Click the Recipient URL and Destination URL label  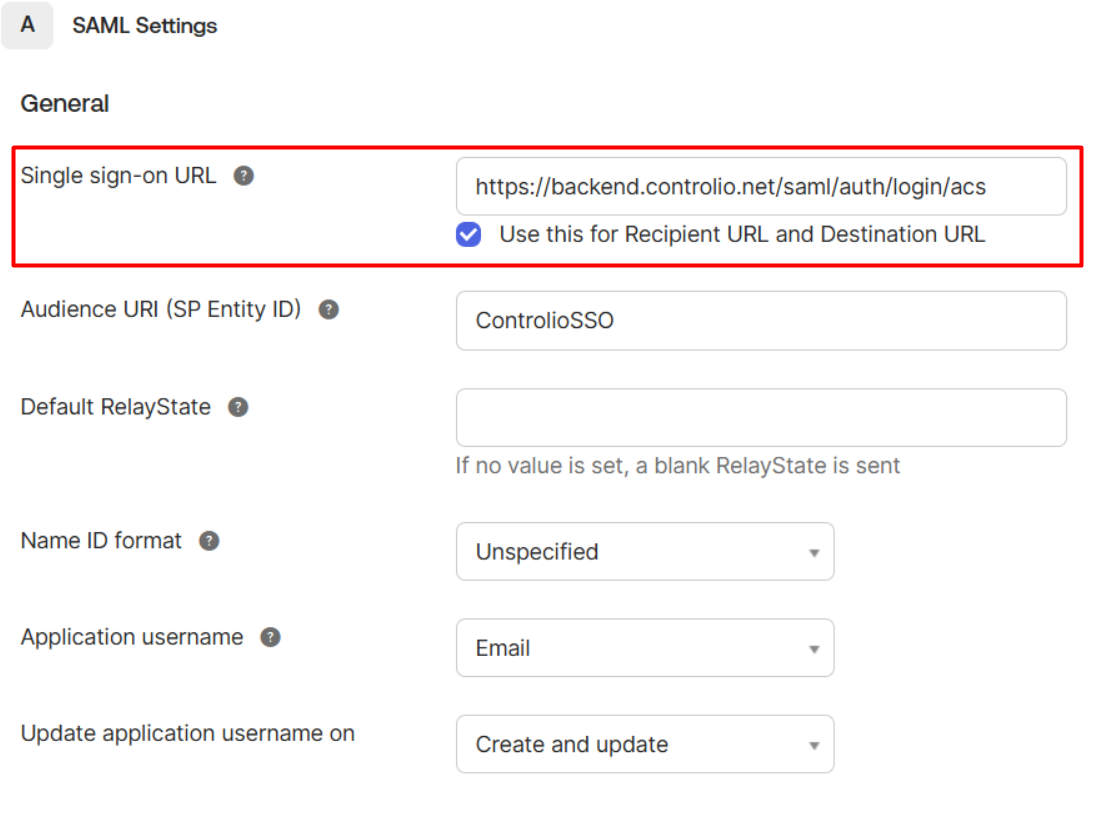(742, 234)
